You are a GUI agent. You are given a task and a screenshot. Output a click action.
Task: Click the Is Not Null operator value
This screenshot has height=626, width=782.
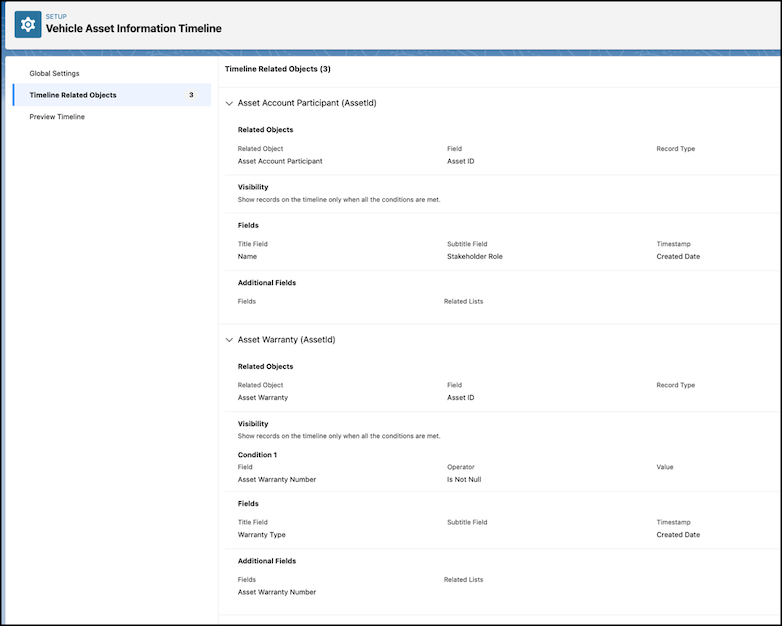tap(464, 479)
